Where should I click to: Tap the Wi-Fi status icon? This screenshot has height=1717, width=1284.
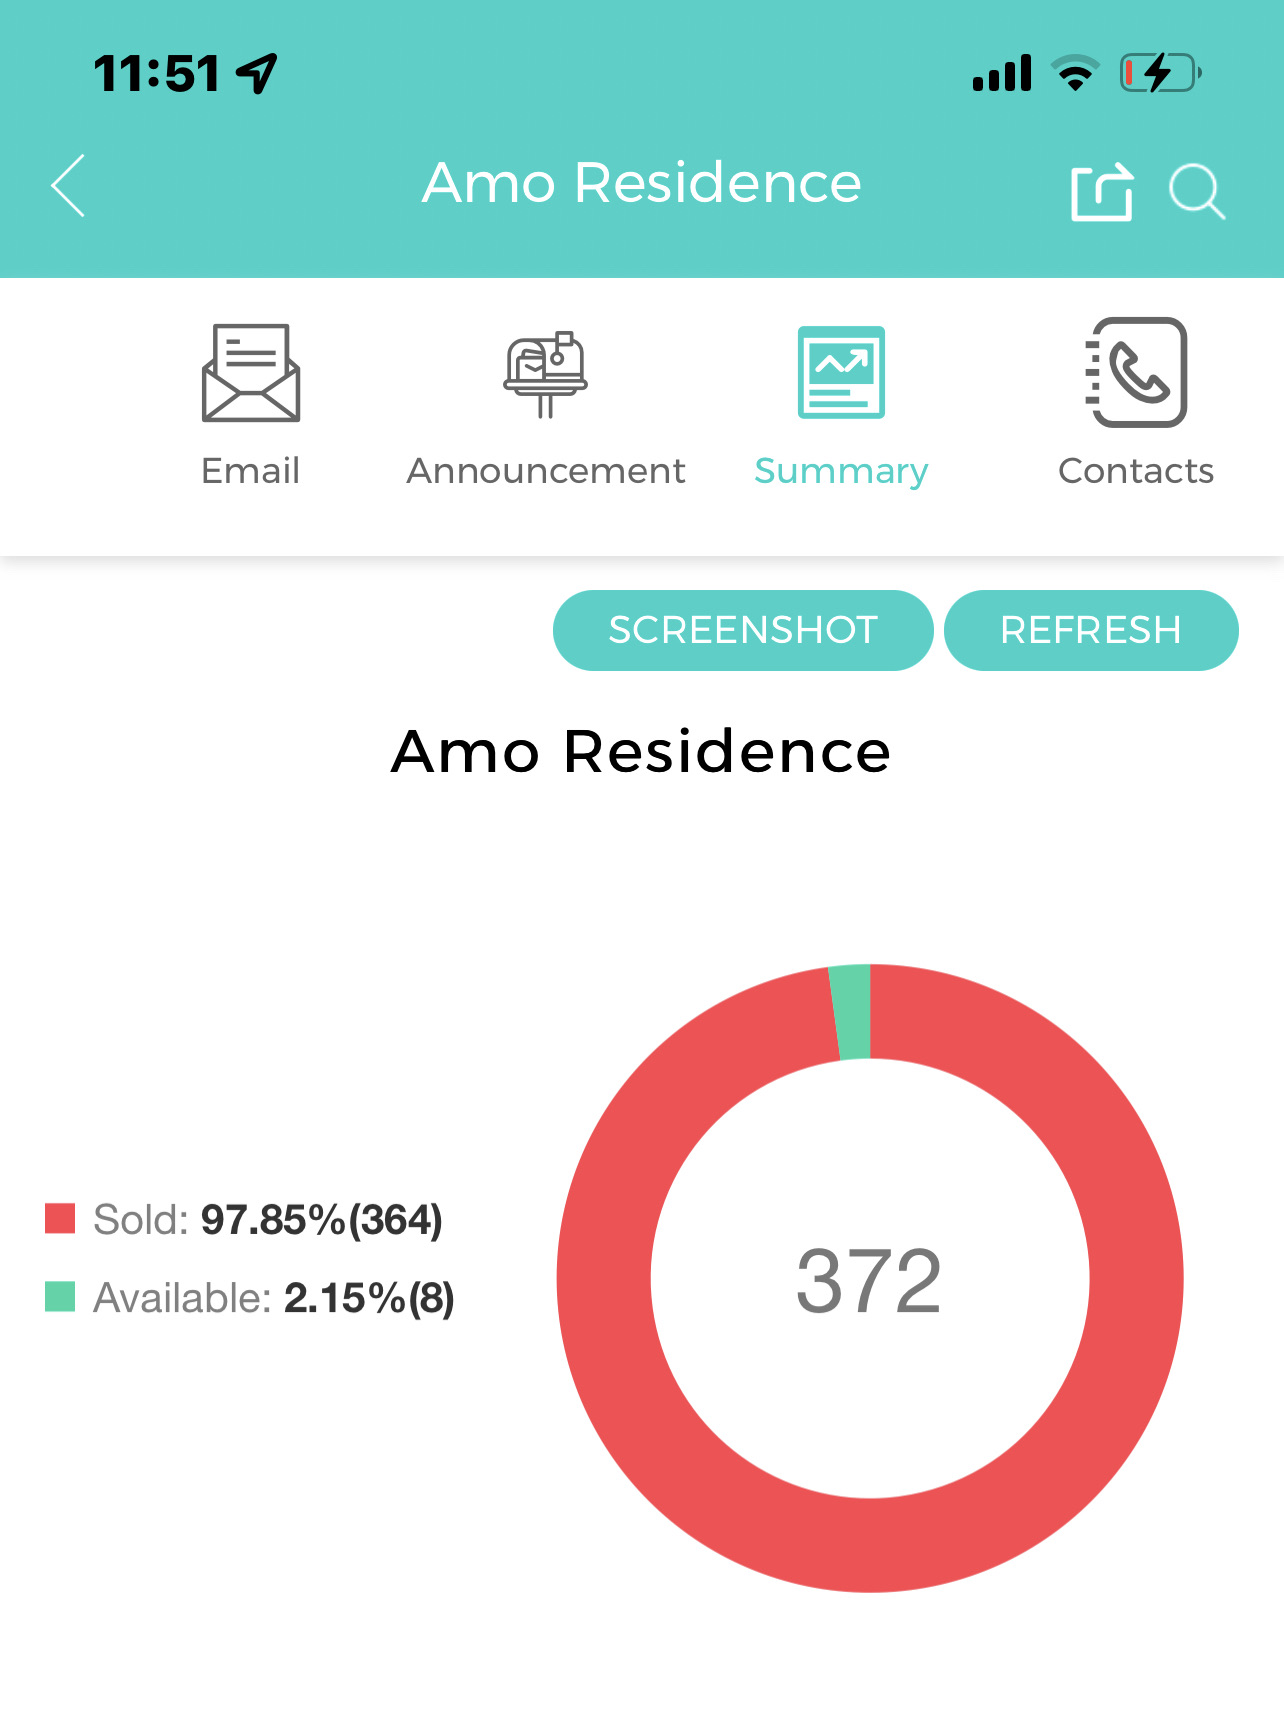[x=1075, y=73]
